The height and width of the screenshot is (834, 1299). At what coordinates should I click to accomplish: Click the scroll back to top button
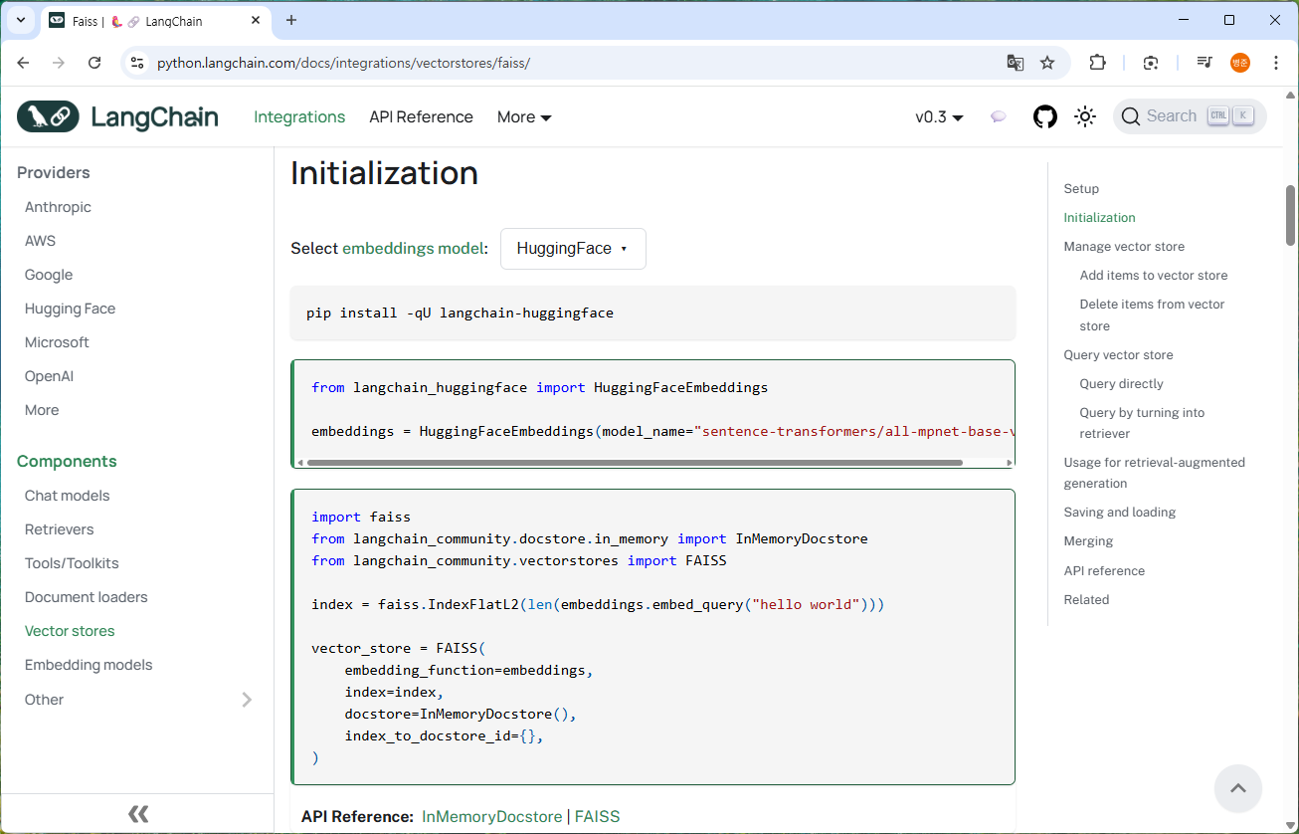pyautogui.click(x=1238, y=788)
